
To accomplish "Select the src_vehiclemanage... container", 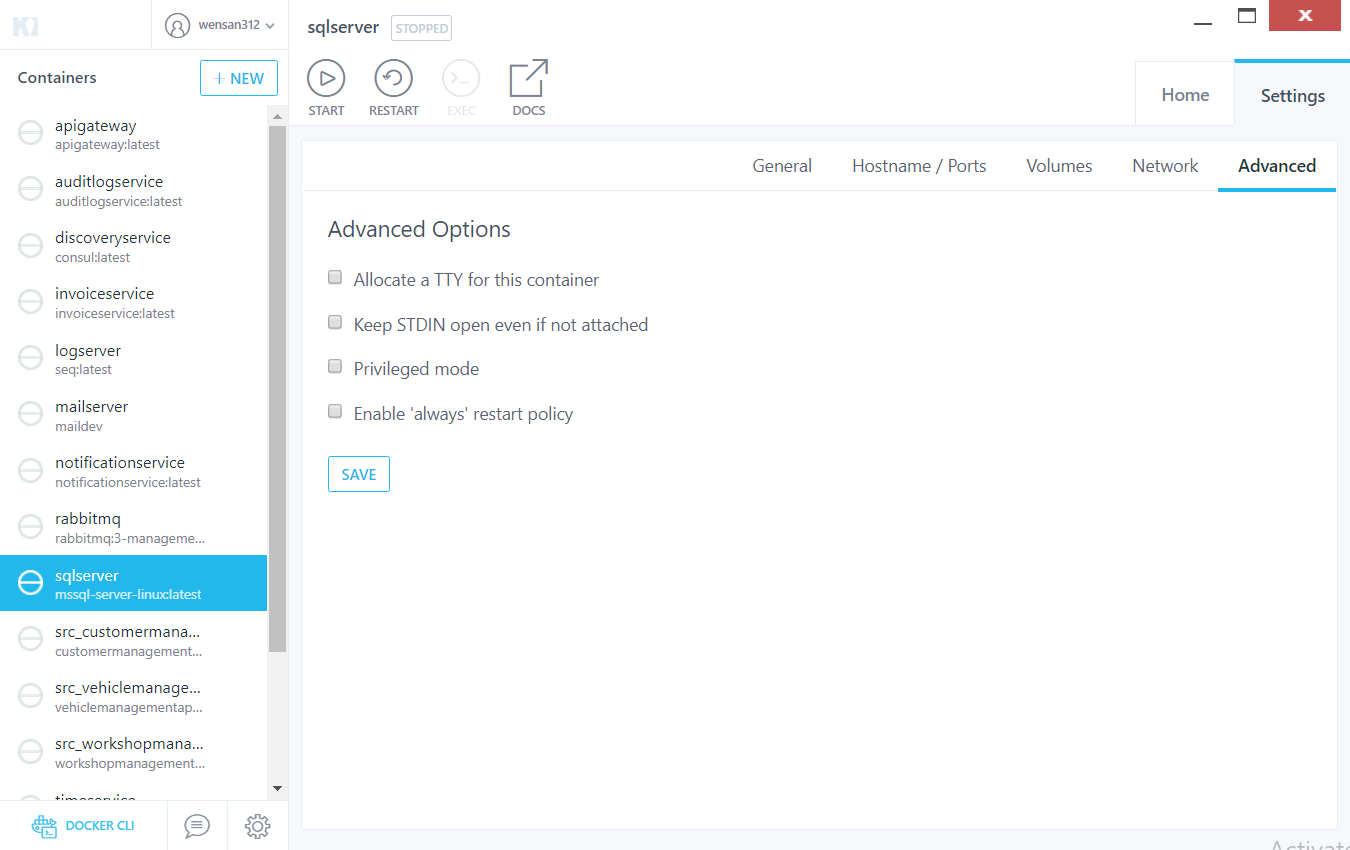I will click(x=134, y=696).
